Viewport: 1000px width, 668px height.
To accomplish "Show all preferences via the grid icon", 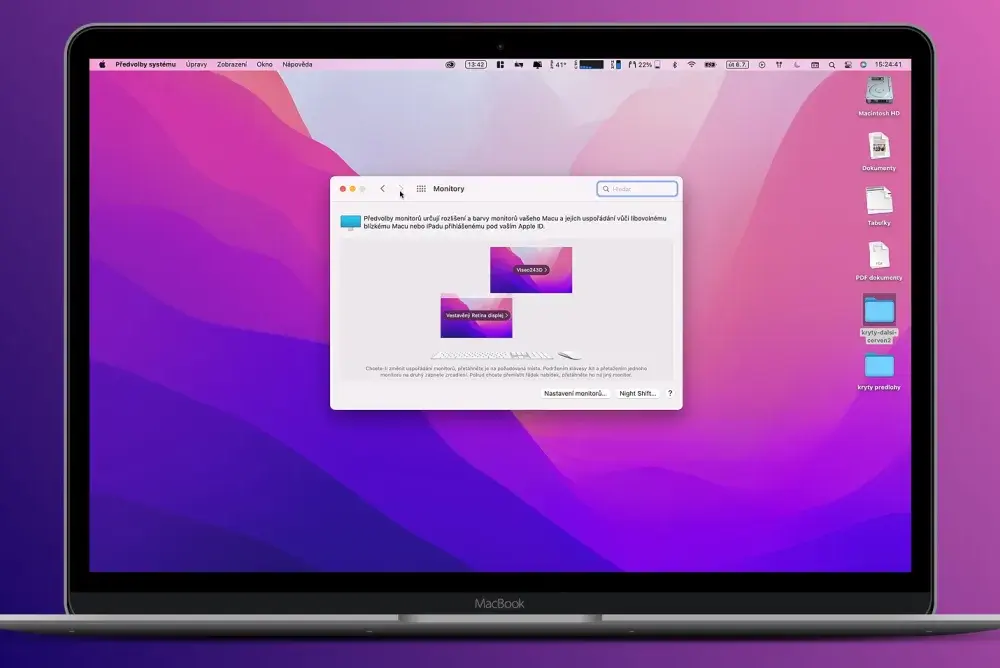I will pos(421,189).
